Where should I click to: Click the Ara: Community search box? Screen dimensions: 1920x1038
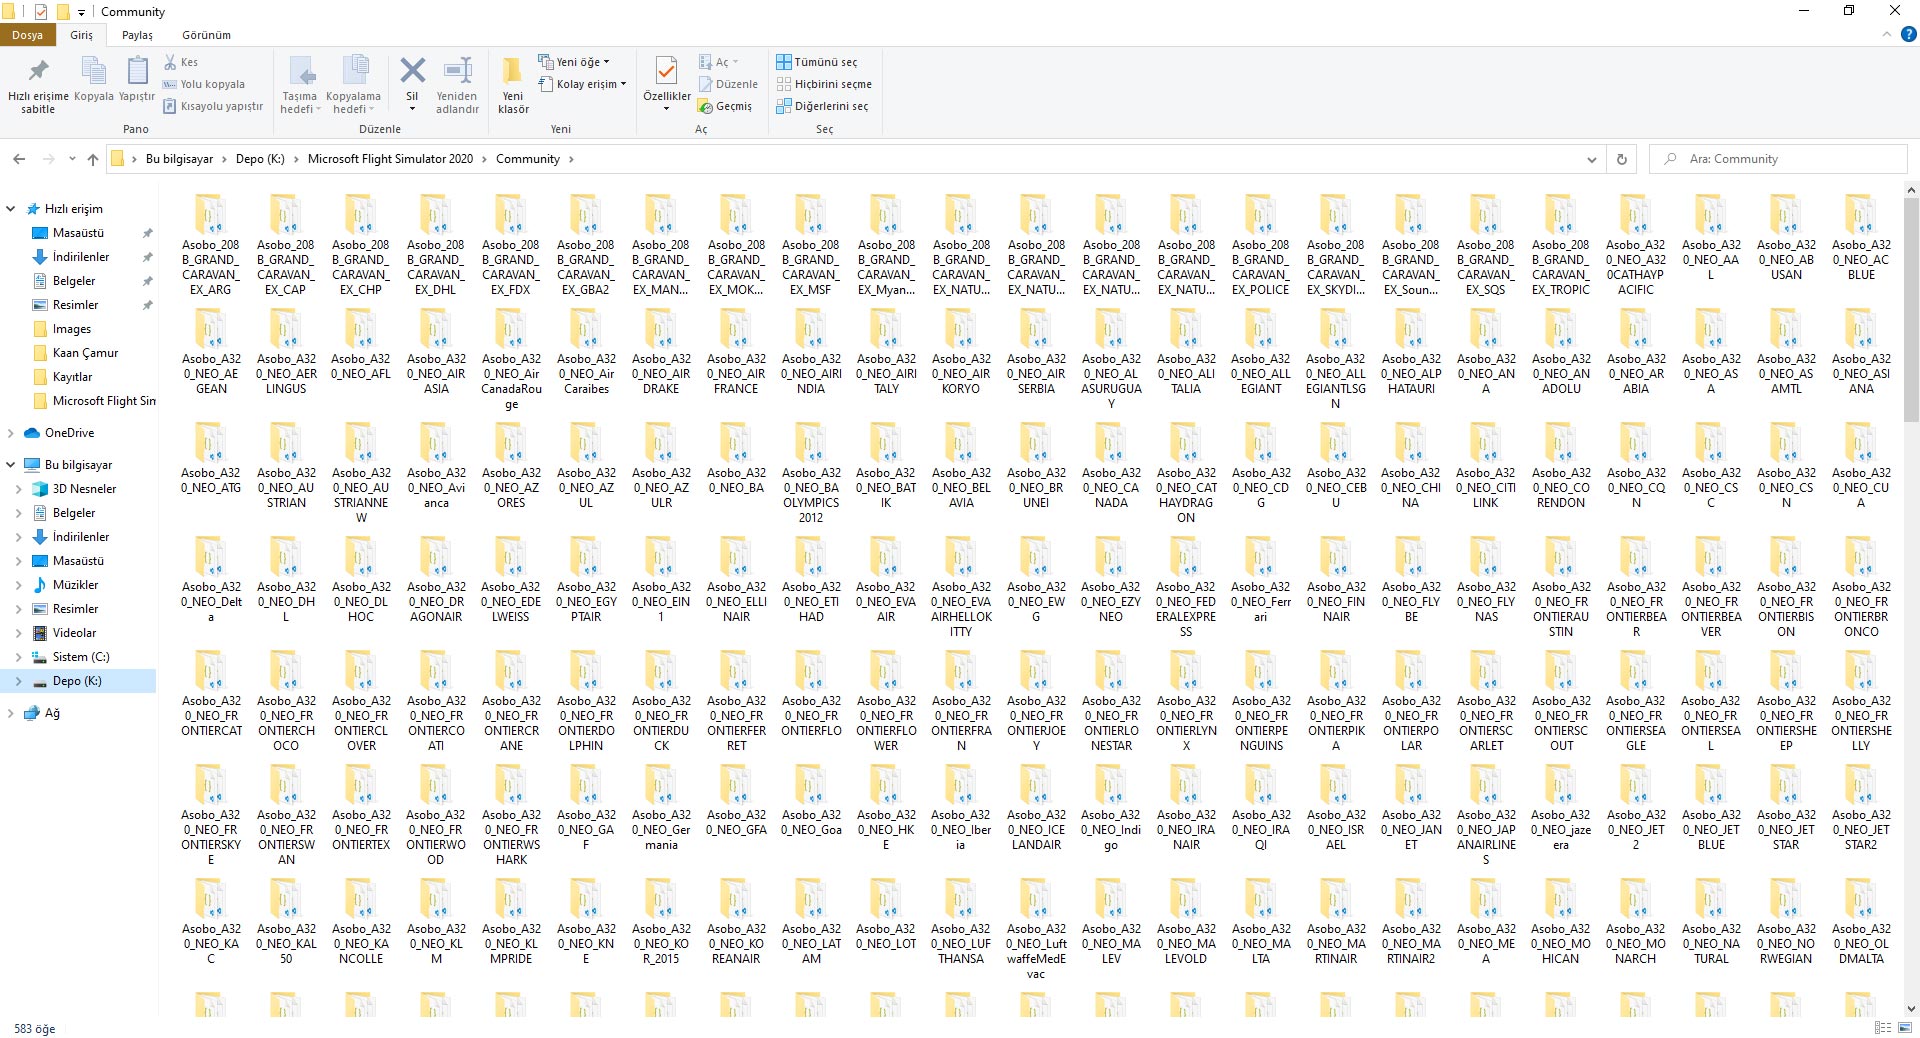[1778, 159]
